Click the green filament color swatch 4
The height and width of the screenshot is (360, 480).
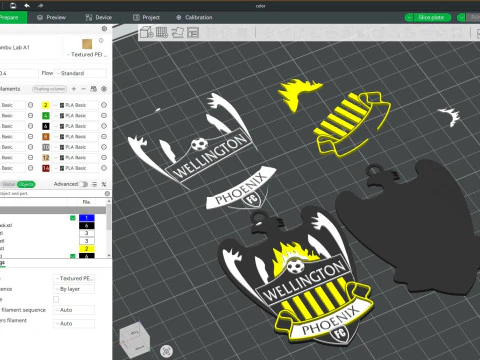click(46, 116)
